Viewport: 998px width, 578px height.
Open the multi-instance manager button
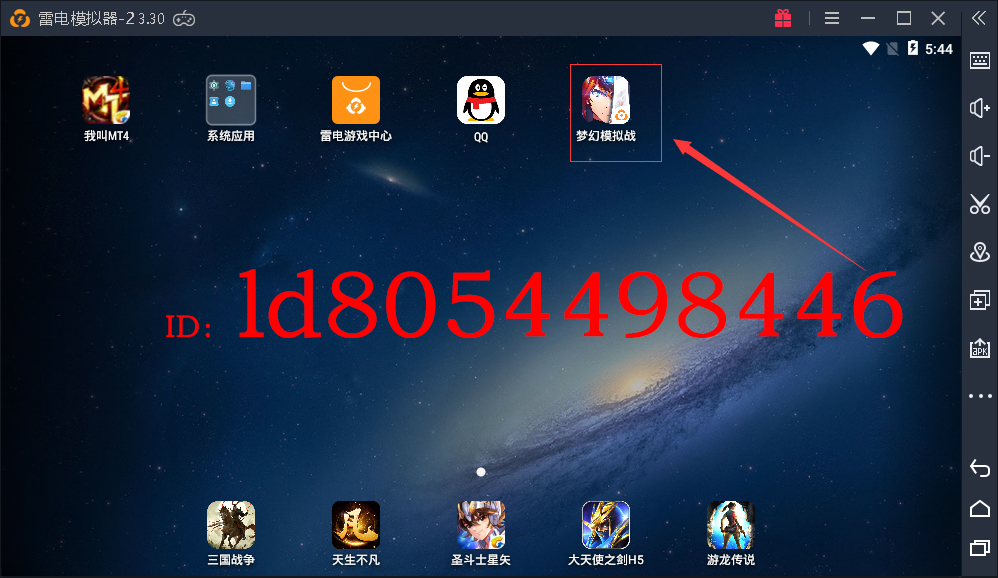980,300
